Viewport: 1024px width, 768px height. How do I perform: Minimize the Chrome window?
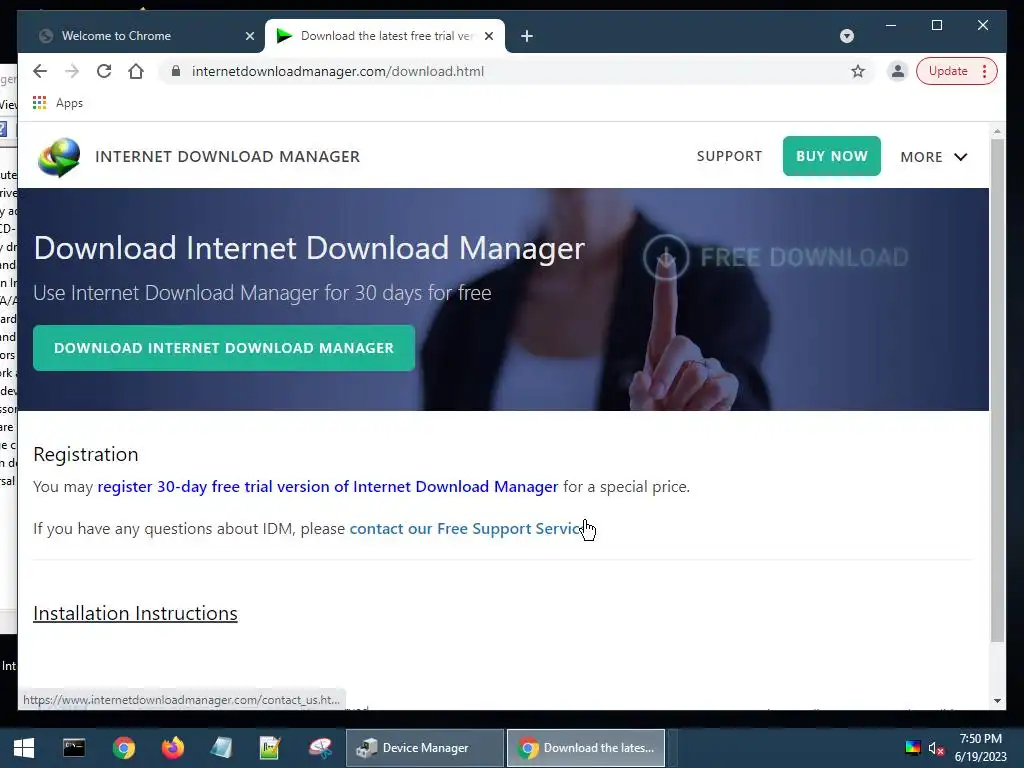click(x=891, y=25)
